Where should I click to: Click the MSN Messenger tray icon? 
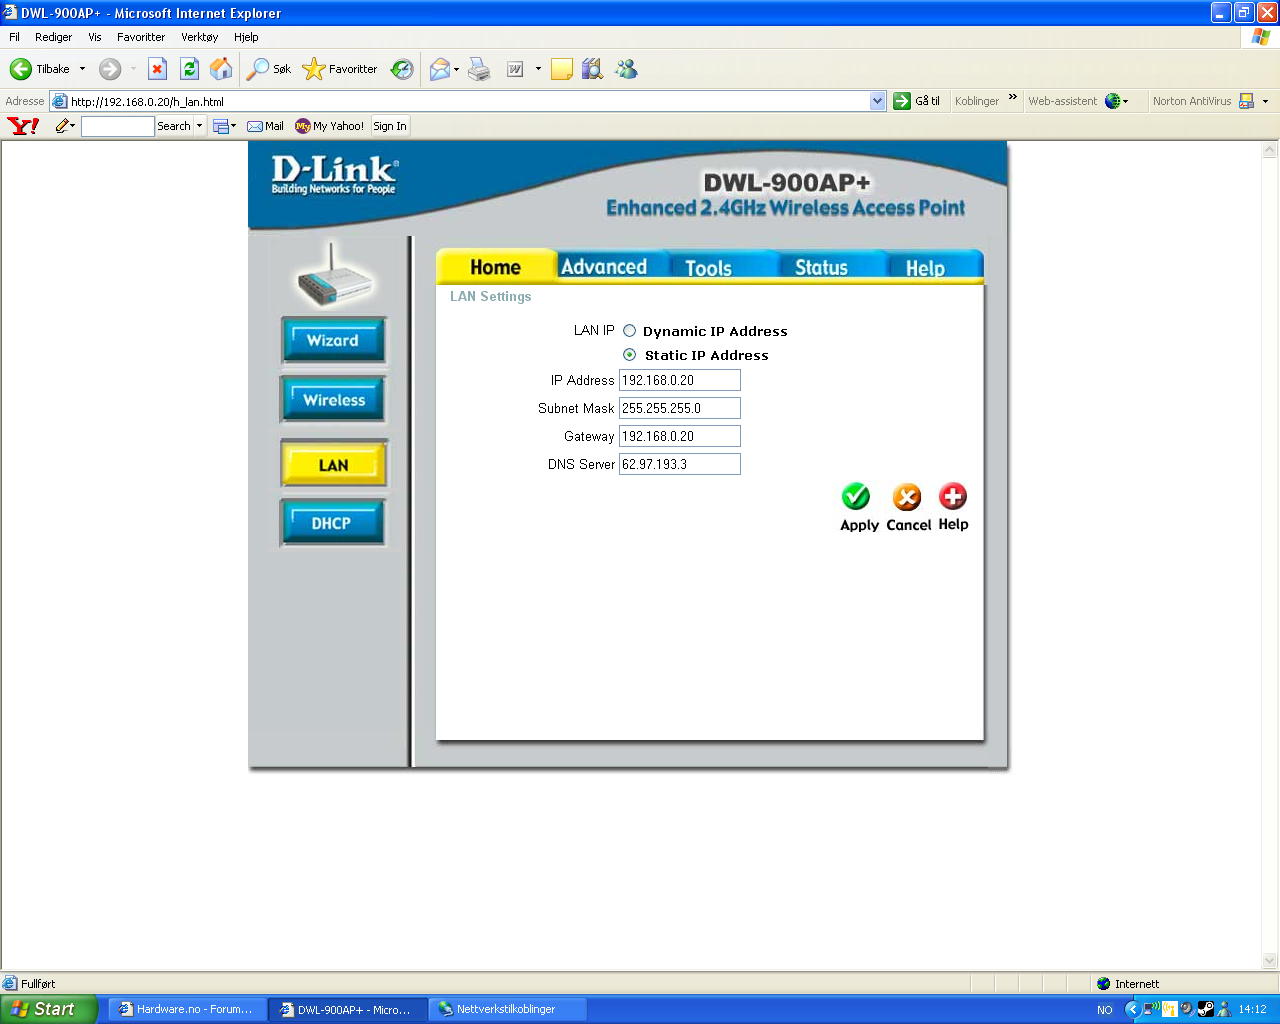coord(1223,1009)
